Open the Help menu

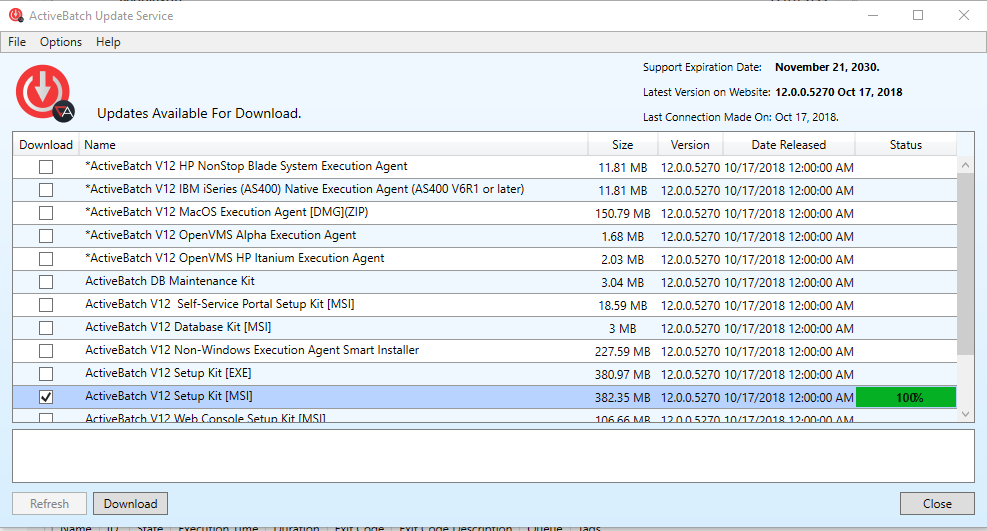tap(108, 42)
